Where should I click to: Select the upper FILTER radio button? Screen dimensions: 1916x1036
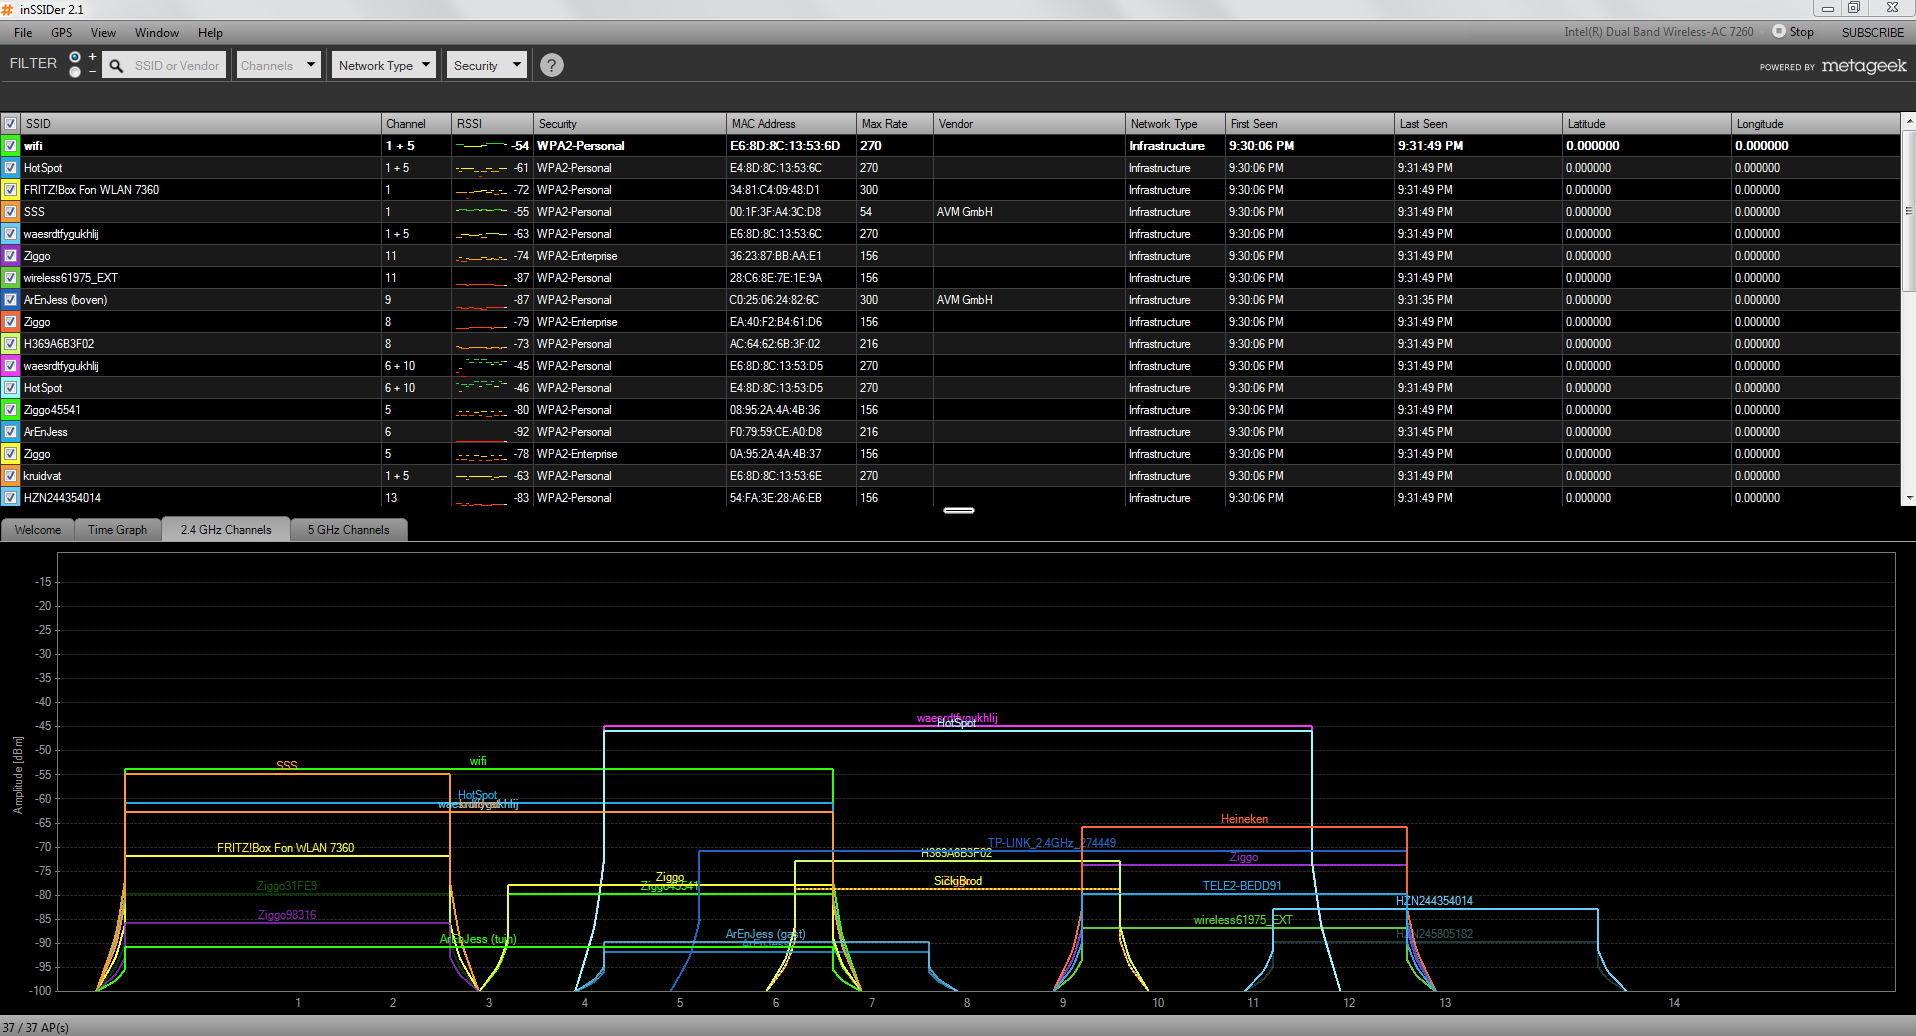(75, 57)
